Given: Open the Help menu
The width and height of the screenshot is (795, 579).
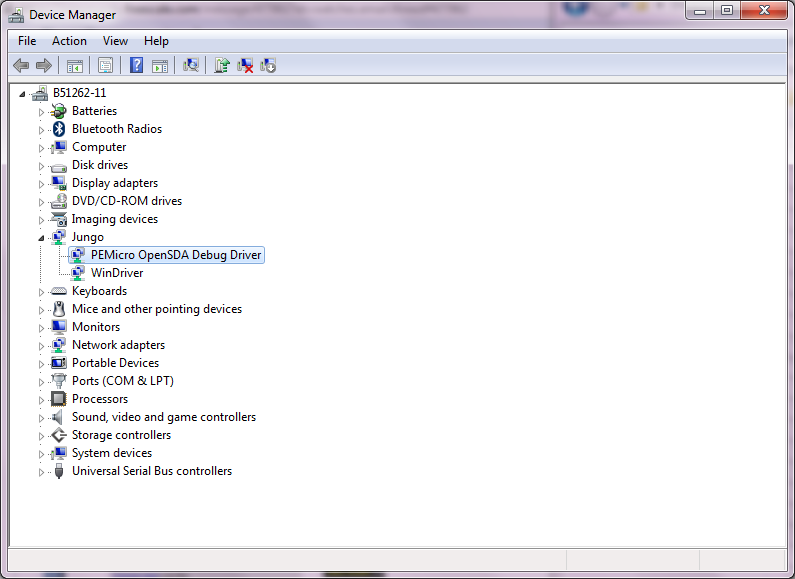Looking at the screenshot, I should 156,41.
